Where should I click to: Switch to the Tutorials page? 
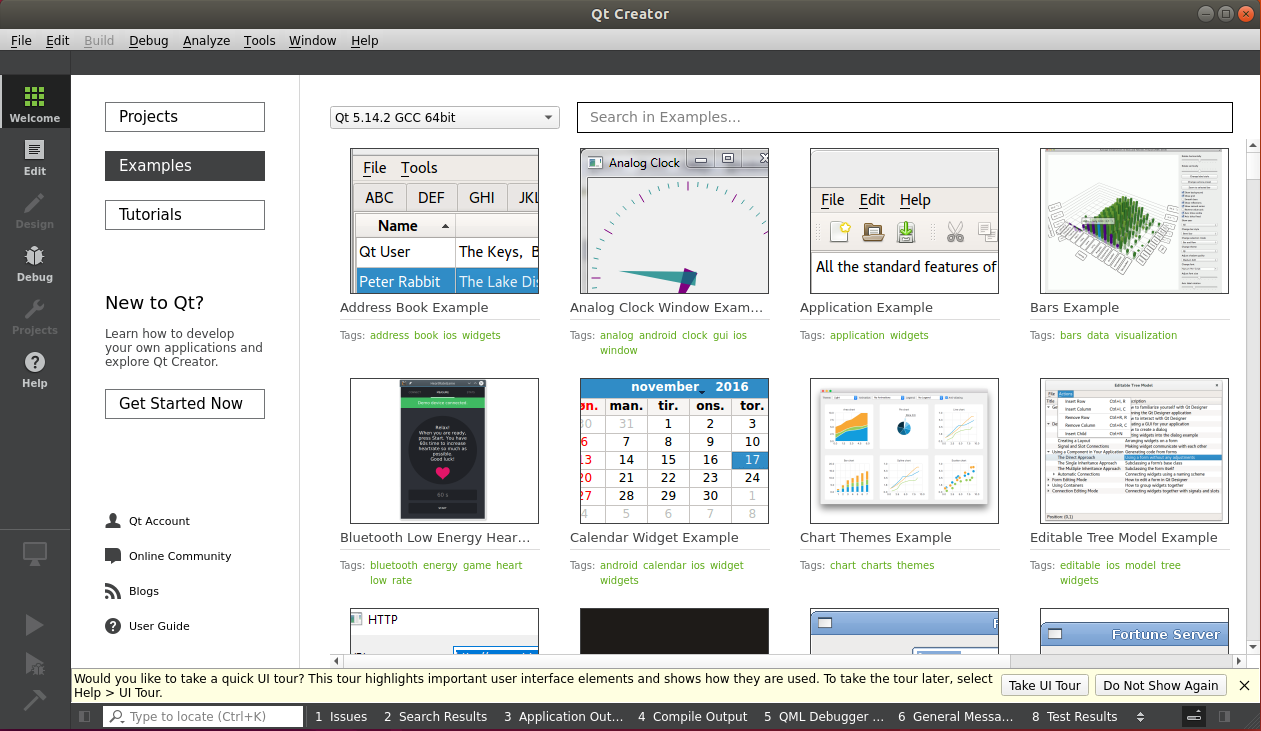pyautogui.click(x=185, y=215)
